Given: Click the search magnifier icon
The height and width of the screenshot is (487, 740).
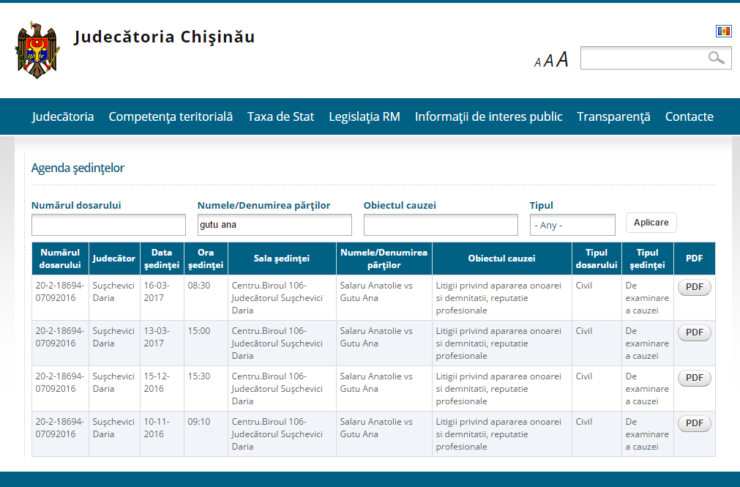Looking at the screenshot, I should [x=716, y=58].
